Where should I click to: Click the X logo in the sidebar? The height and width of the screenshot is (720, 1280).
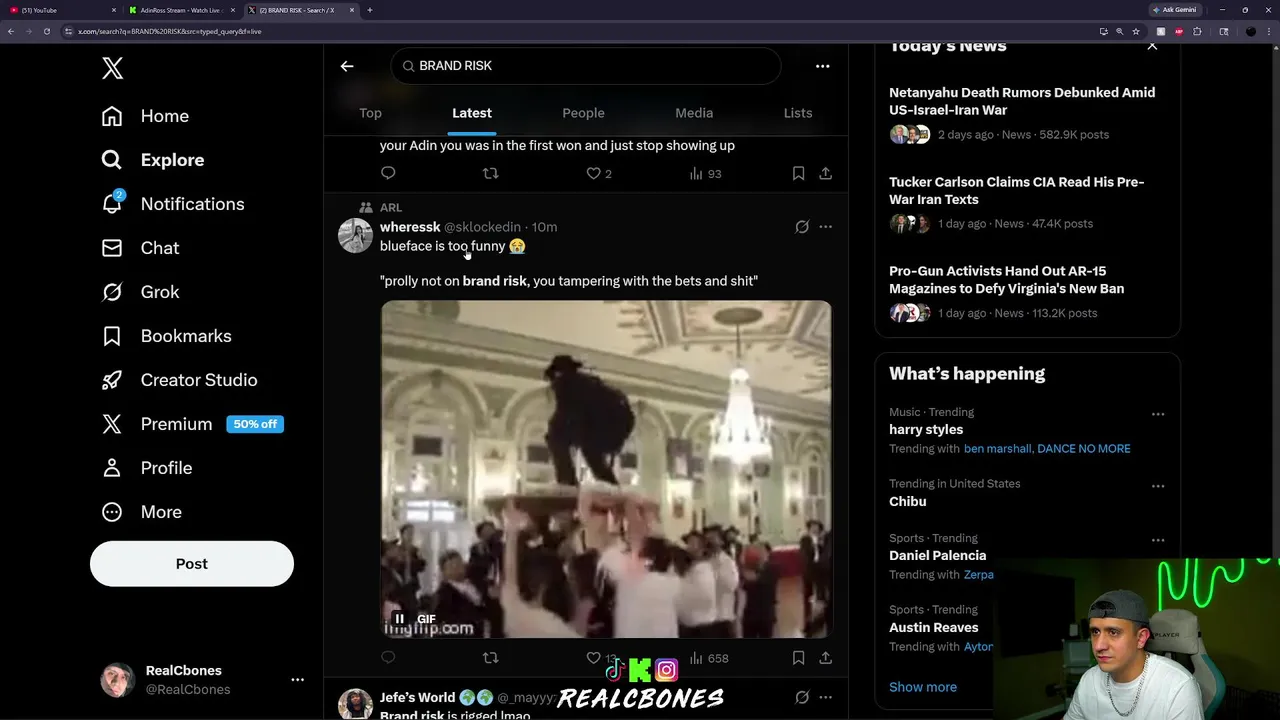coord(112,68)
